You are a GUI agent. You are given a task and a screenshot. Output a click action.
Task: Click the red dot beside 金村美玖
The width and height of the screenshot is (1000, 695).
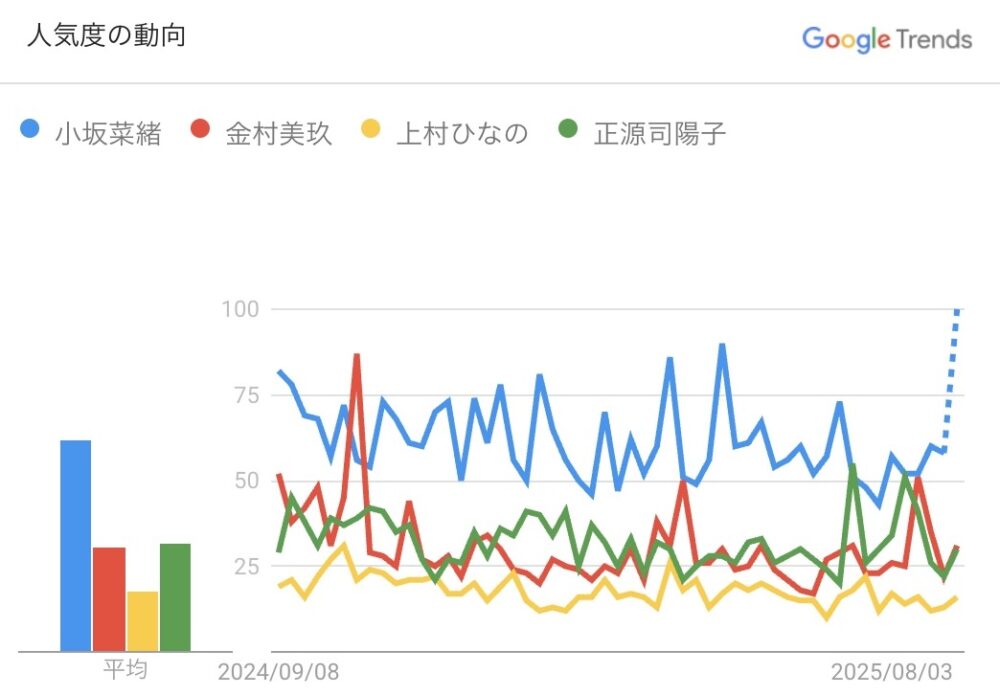pyautogui.click(x=201, y=131)
